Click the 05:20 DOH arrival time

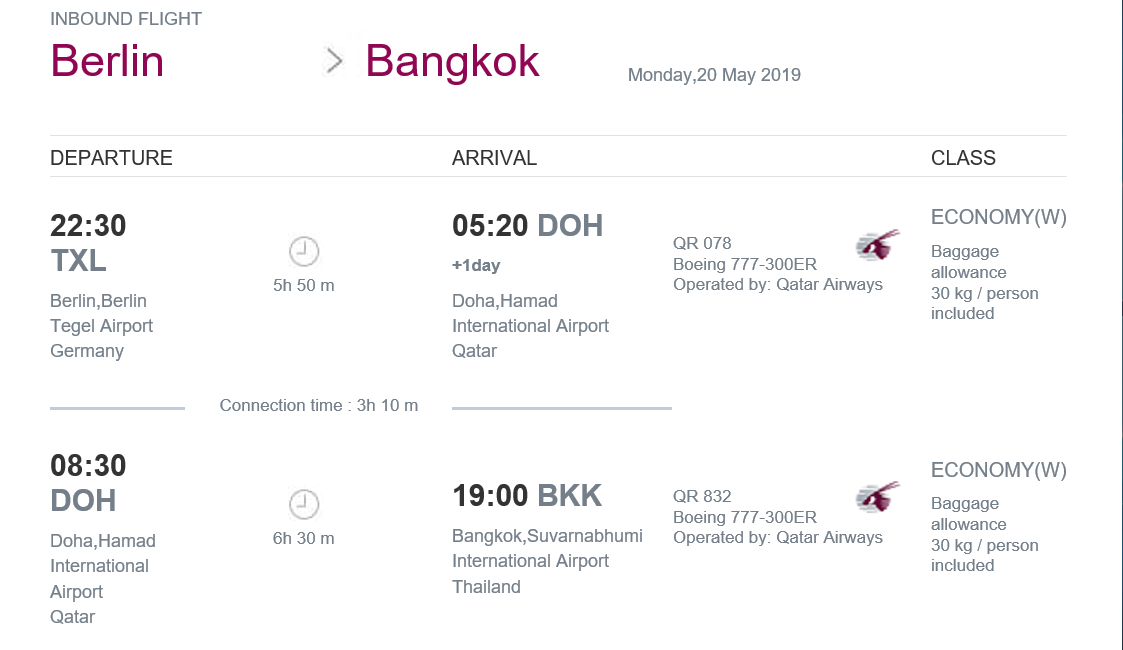527,225
